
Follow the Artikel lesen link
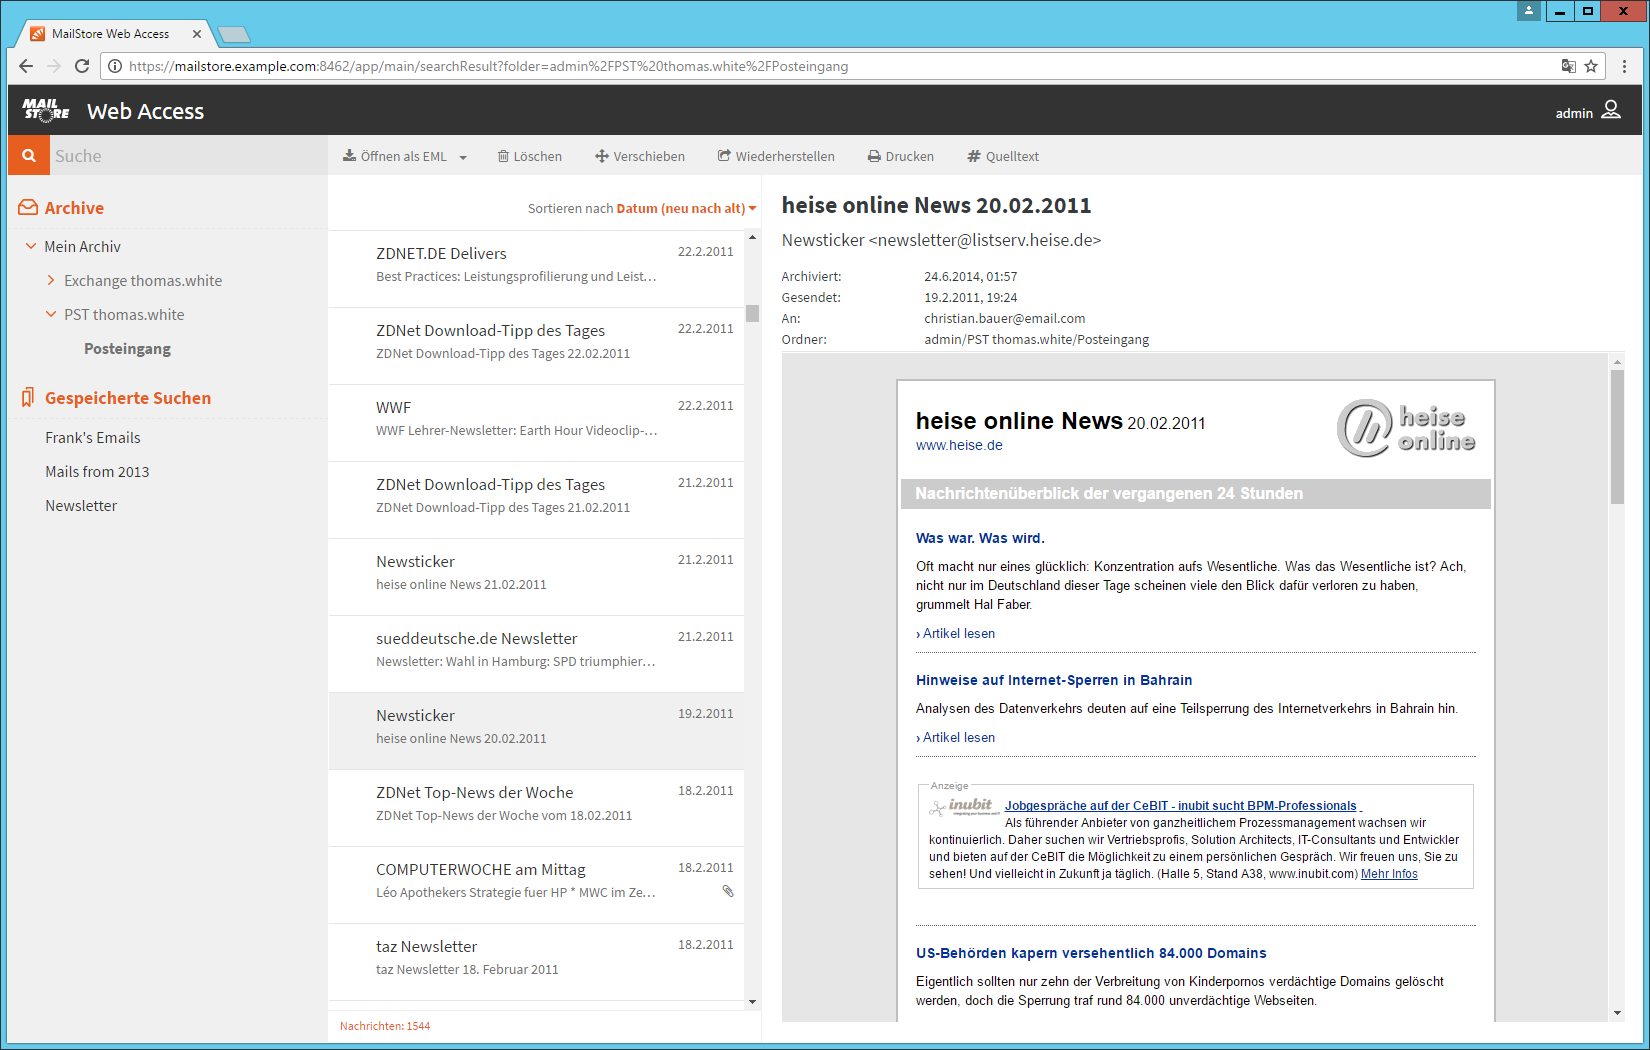click(x=955, y=633)
